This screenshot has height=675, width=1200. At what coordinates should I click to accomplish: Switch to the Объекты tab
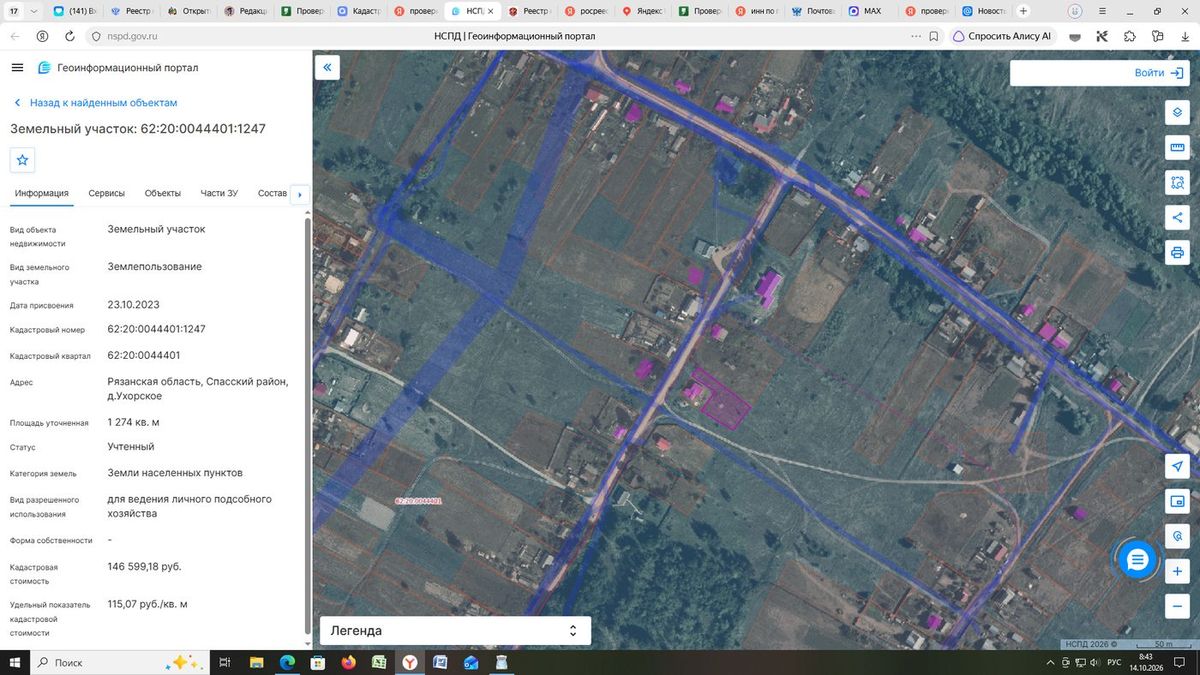point(163,193)
